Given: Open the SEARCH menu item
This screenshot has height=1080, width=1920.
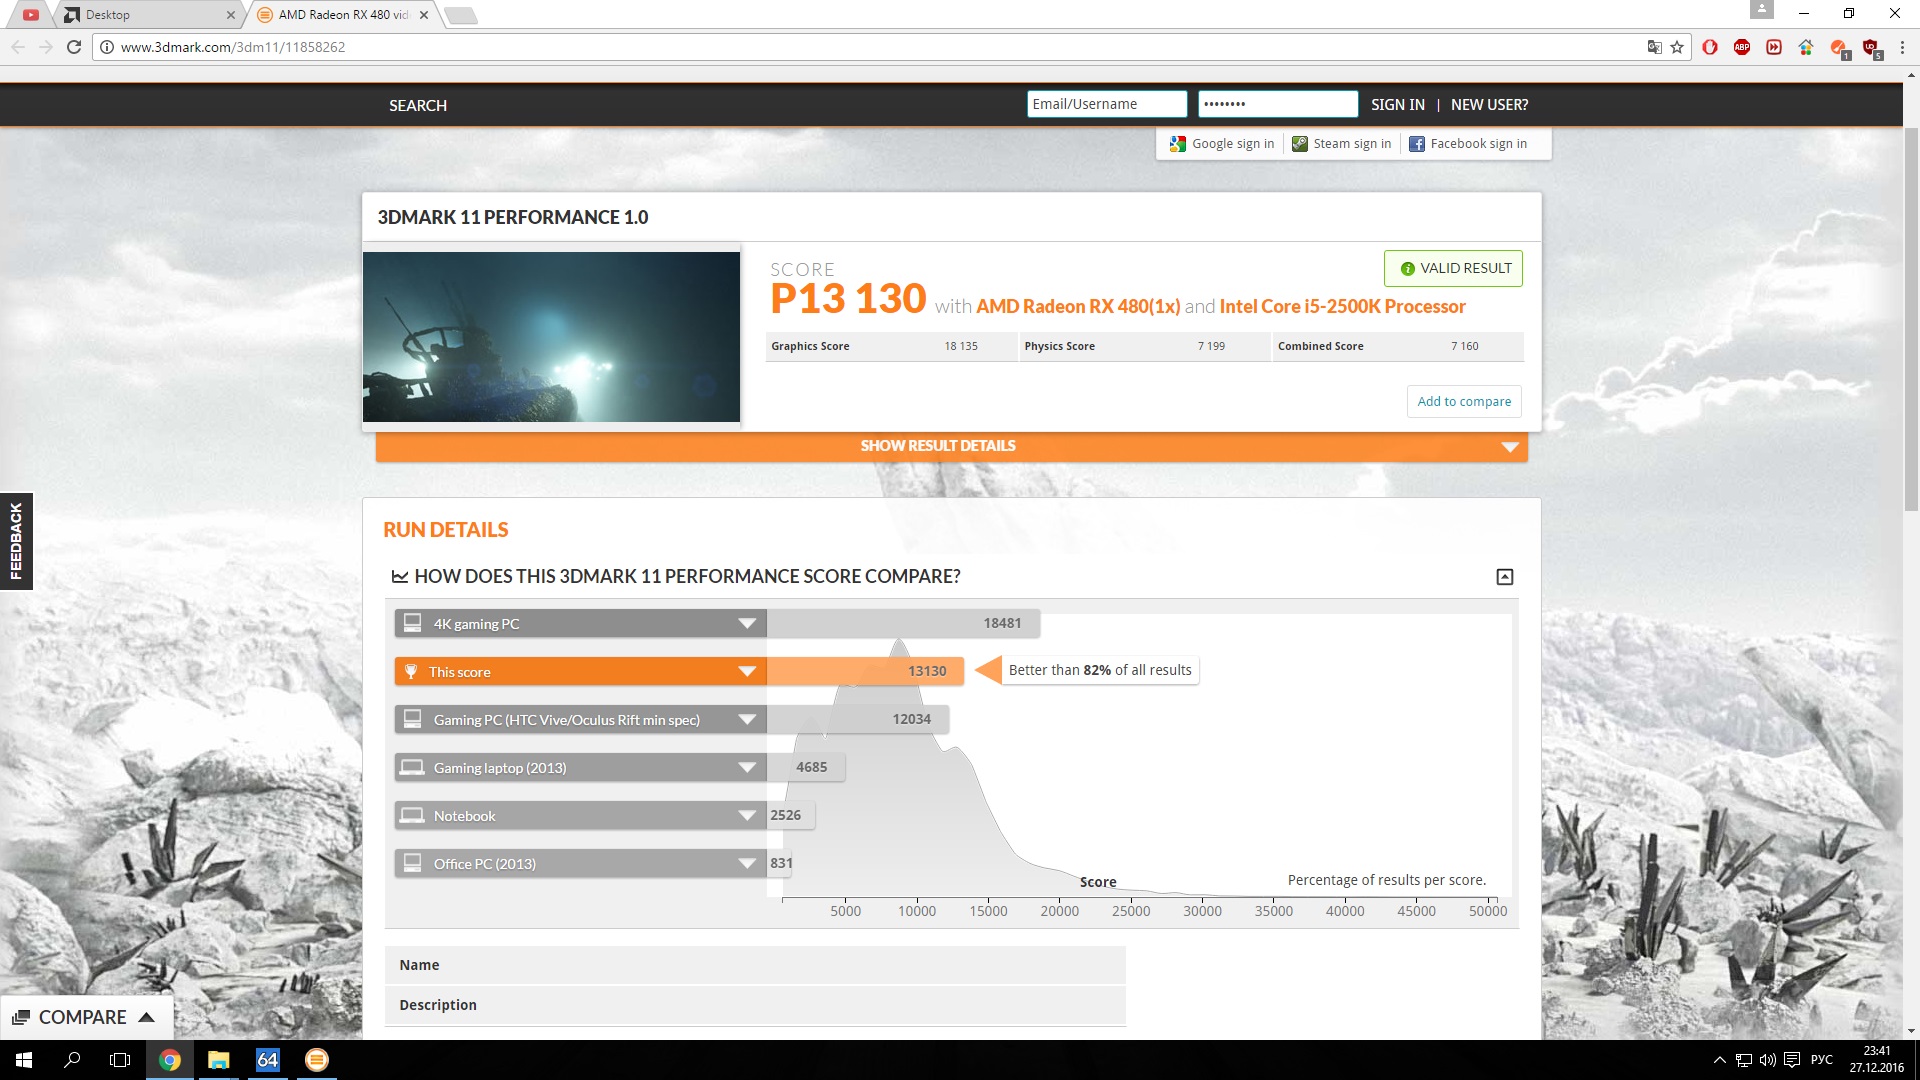Looking at the screenshot, I should click(x=418, y=106).
